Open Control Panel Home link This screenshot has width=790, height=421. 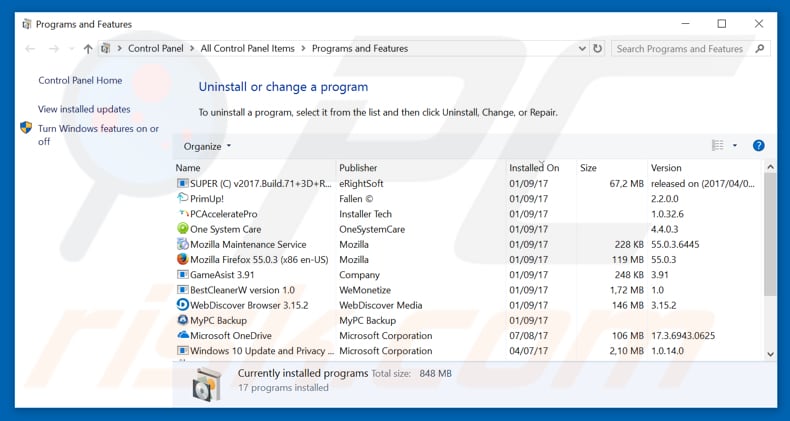[80, 80]
